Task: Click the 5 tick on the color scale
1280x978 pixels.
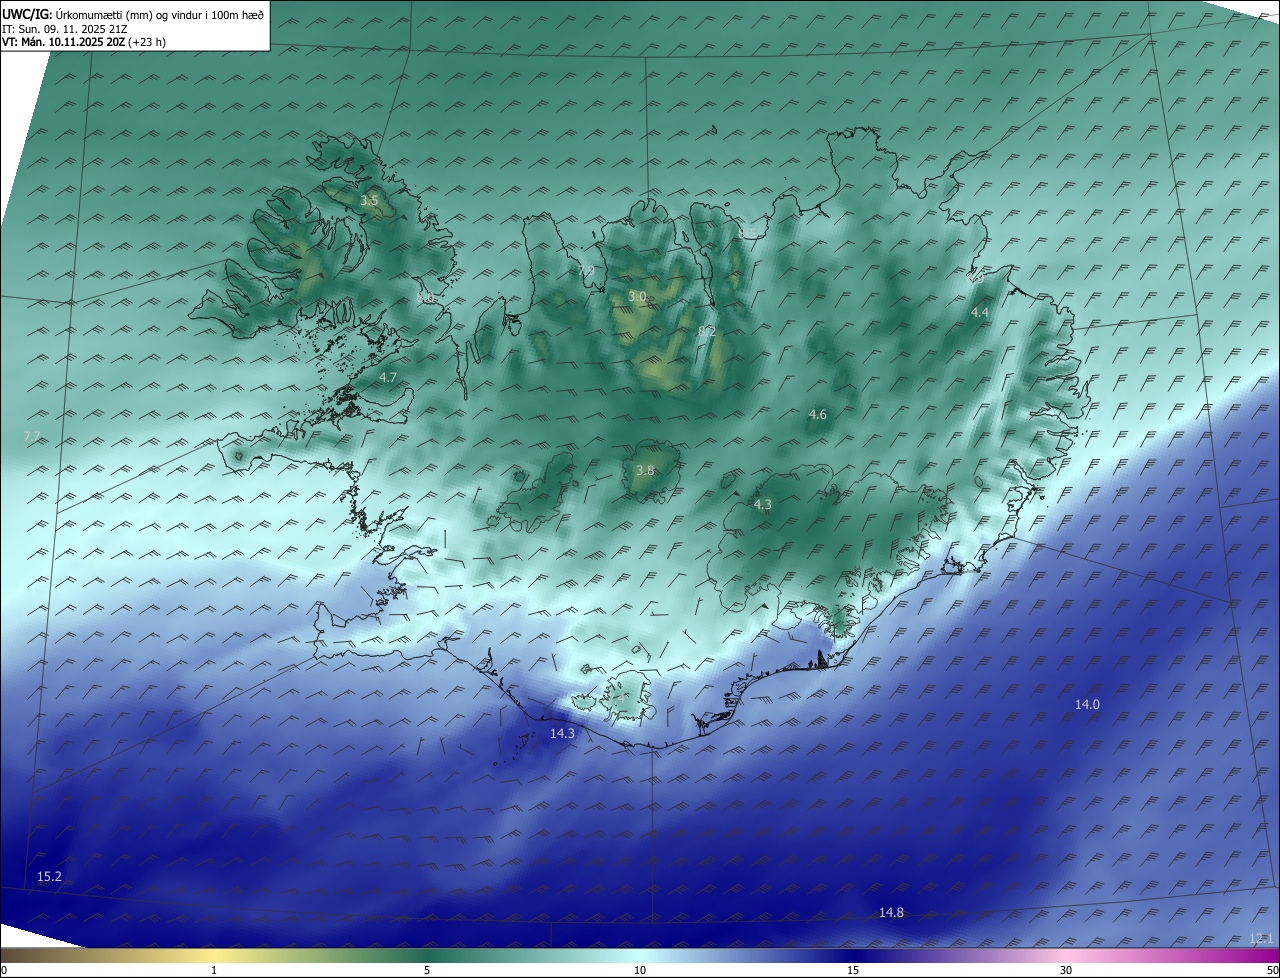Action: pos(427,971)
